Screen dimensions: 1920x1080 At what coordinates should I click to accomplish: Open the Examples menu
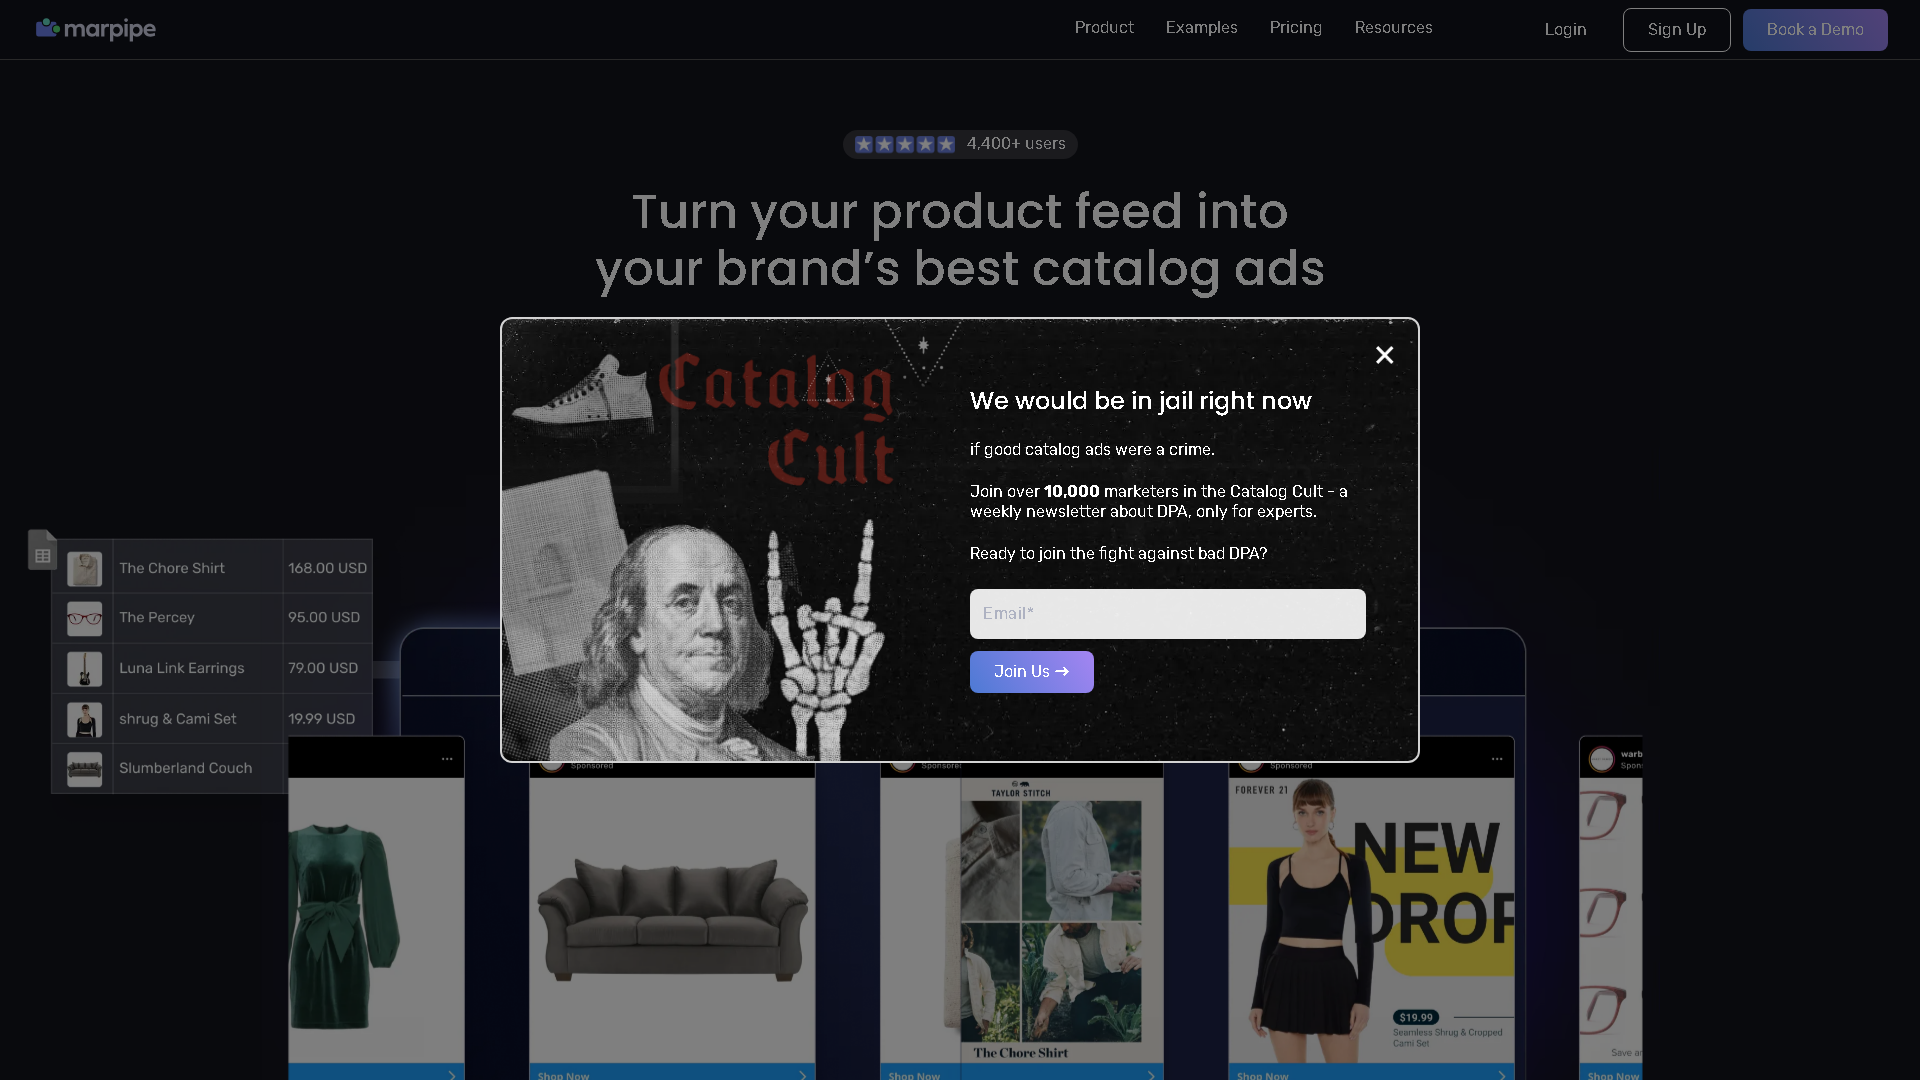click(x=1201, y=28)
